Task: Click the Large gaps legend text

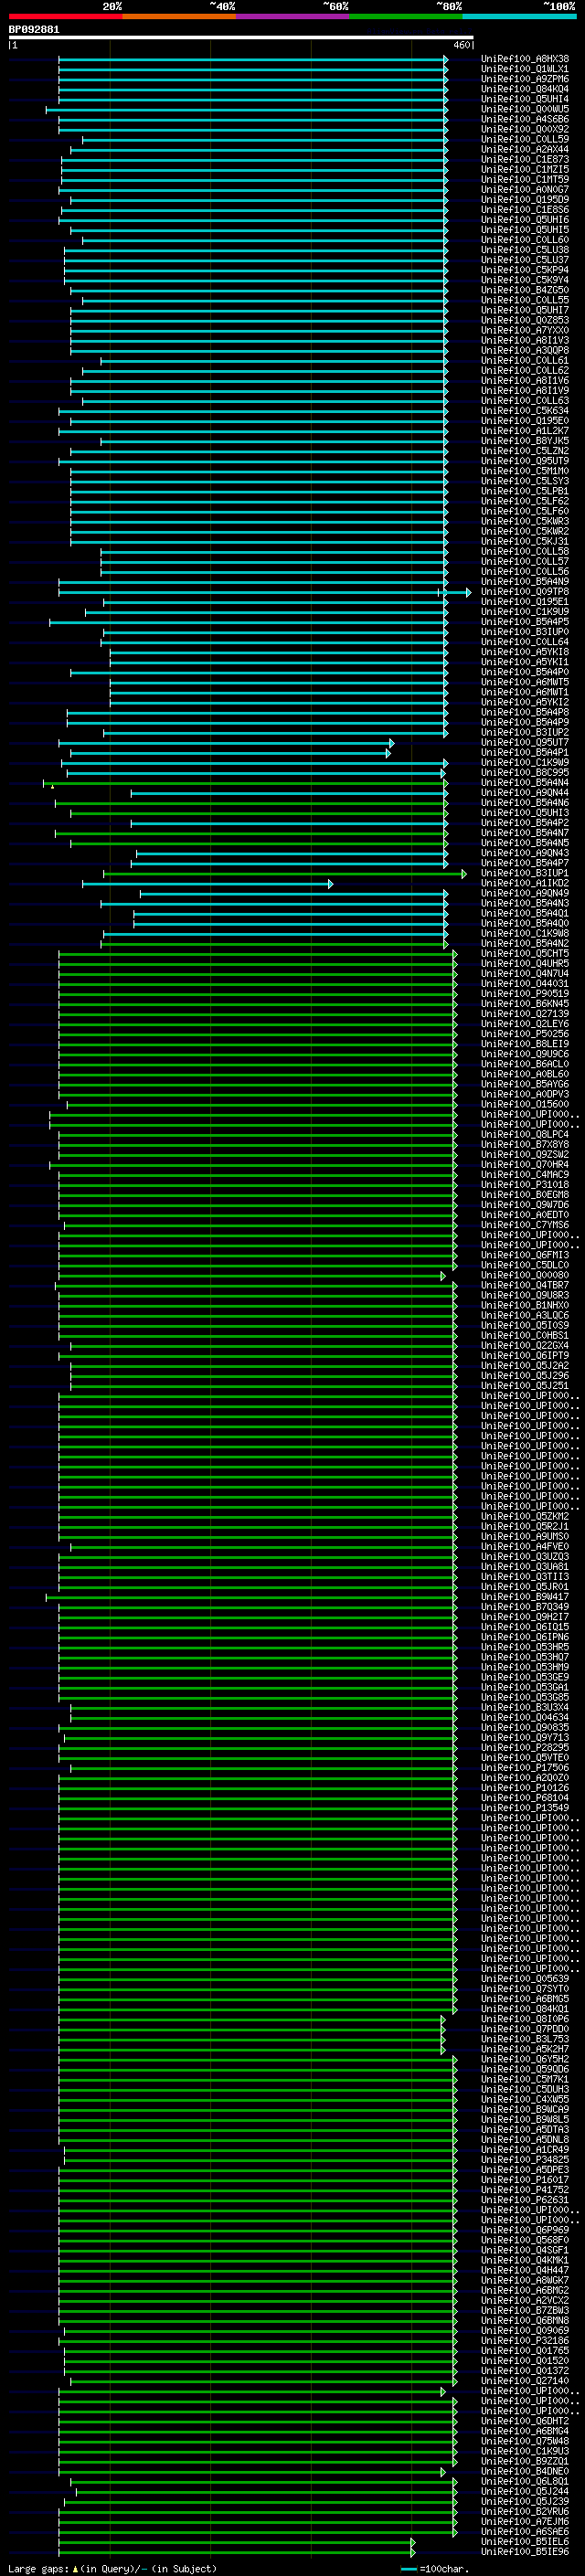Action: pyautogui.click(x=112, y=2568)
